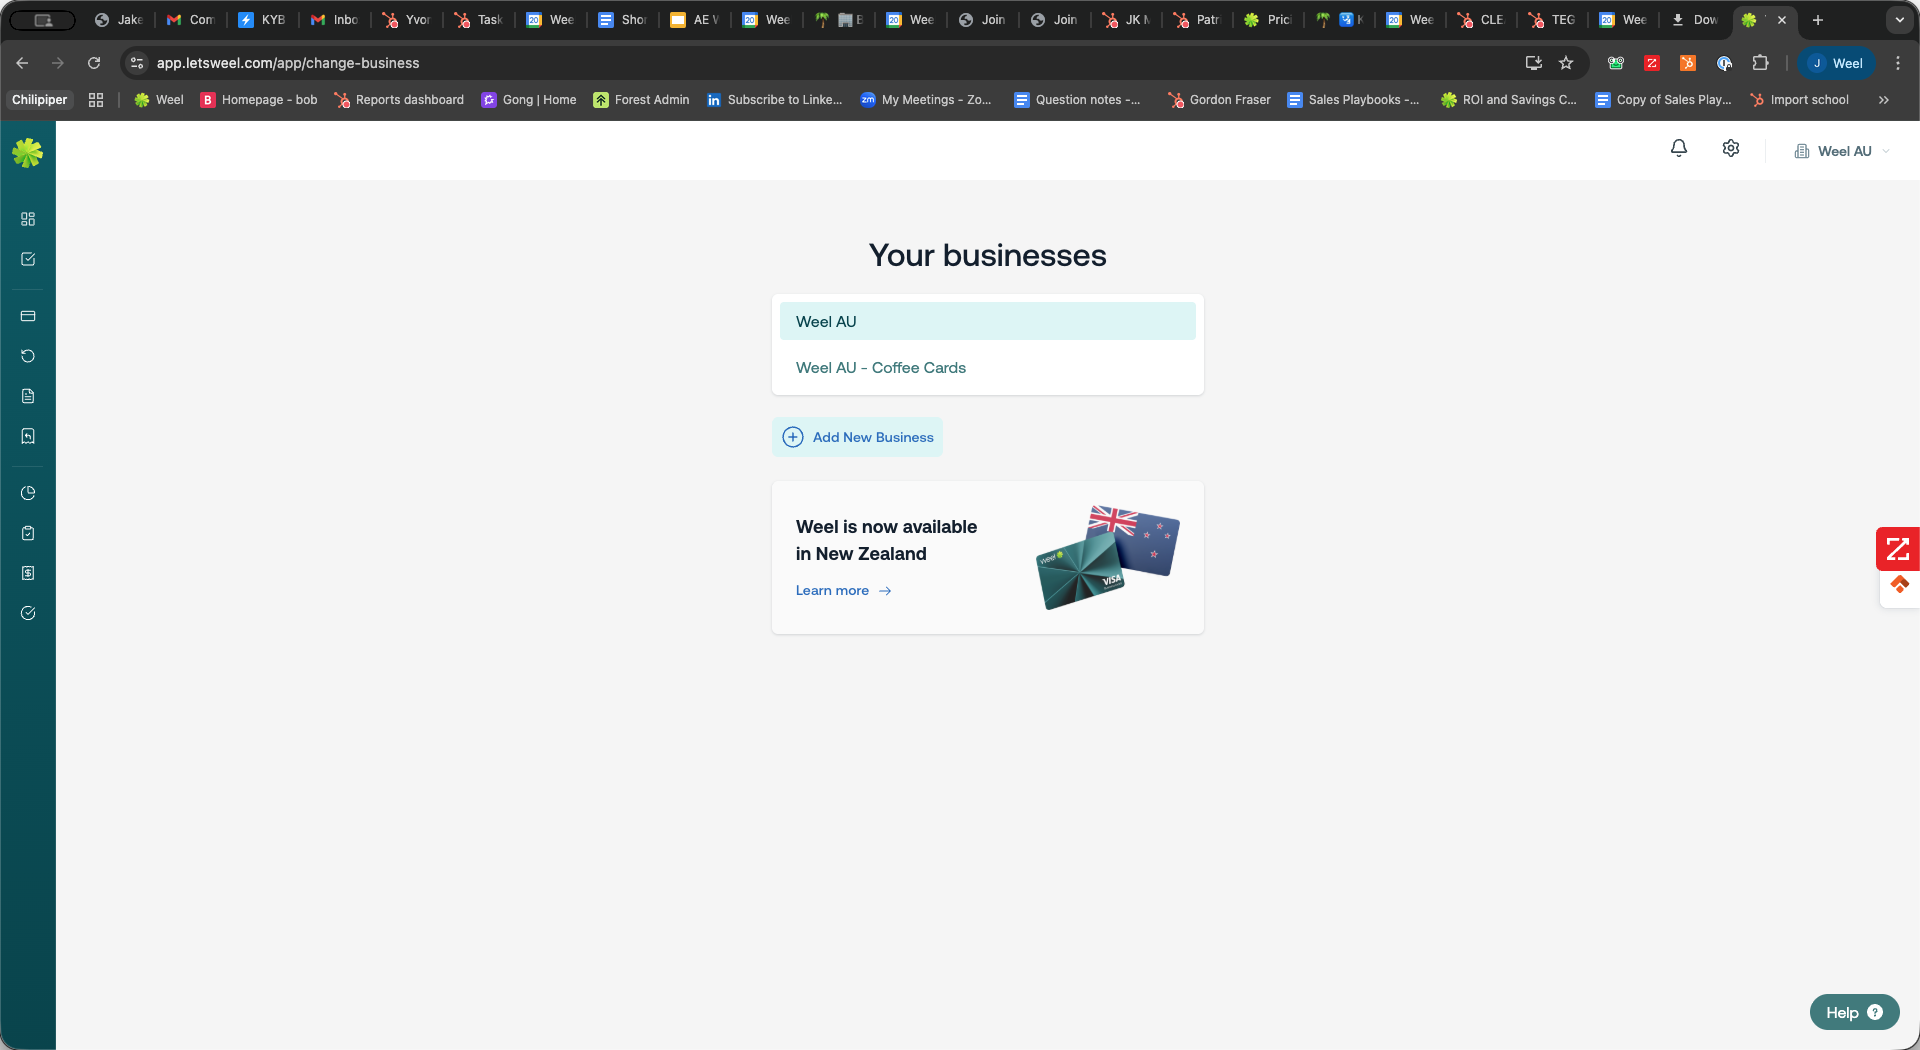Click the browser address bar
Viewport: 1920px width, 1050px height.
[x=800, y=63]
